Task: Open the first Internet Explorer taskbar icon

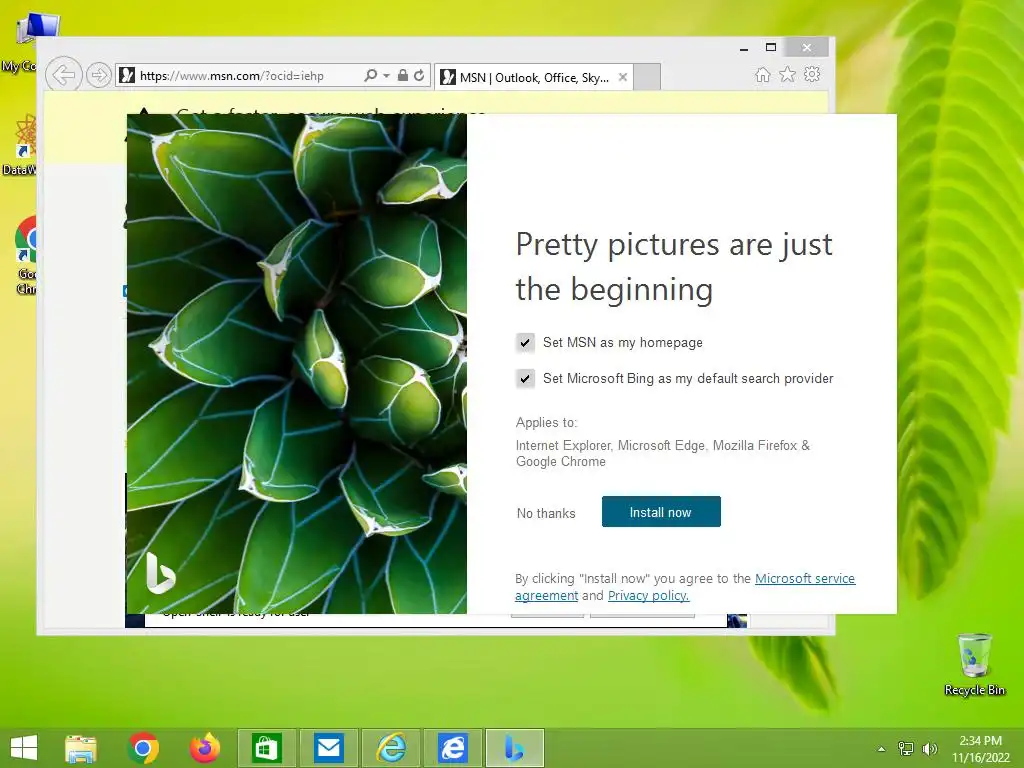Action: (391, 748)
